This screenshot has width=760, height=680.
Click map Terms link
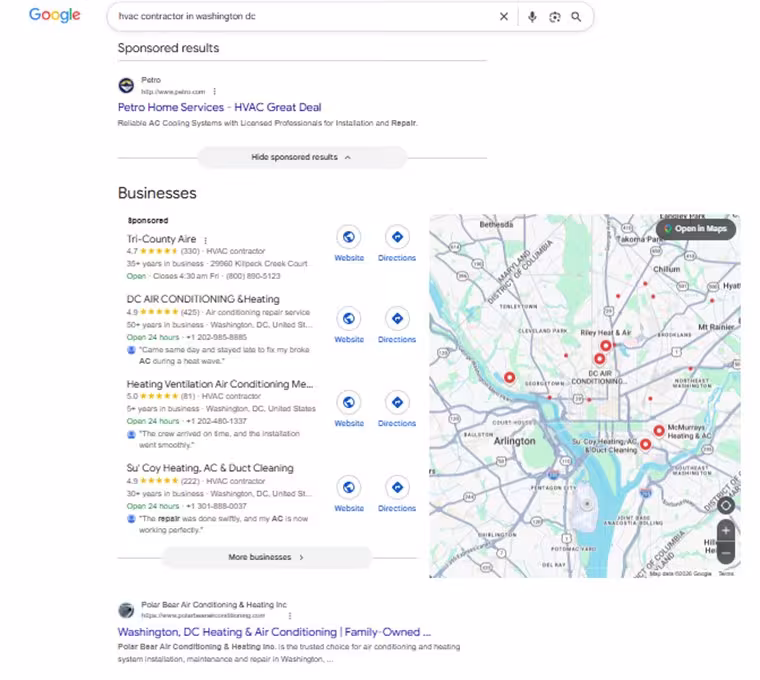click(x=726, y=573)
